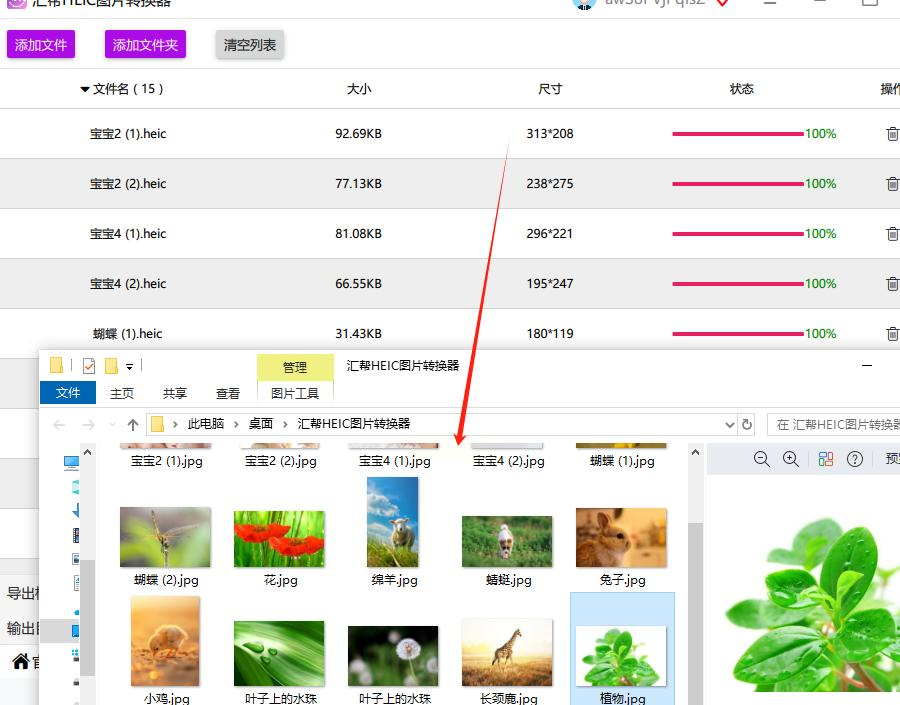Image resolution: width=900 pixels, height=705 pixels.
Task: Click progress bar of 宝宝2 (1).heic
Action: 738,134
